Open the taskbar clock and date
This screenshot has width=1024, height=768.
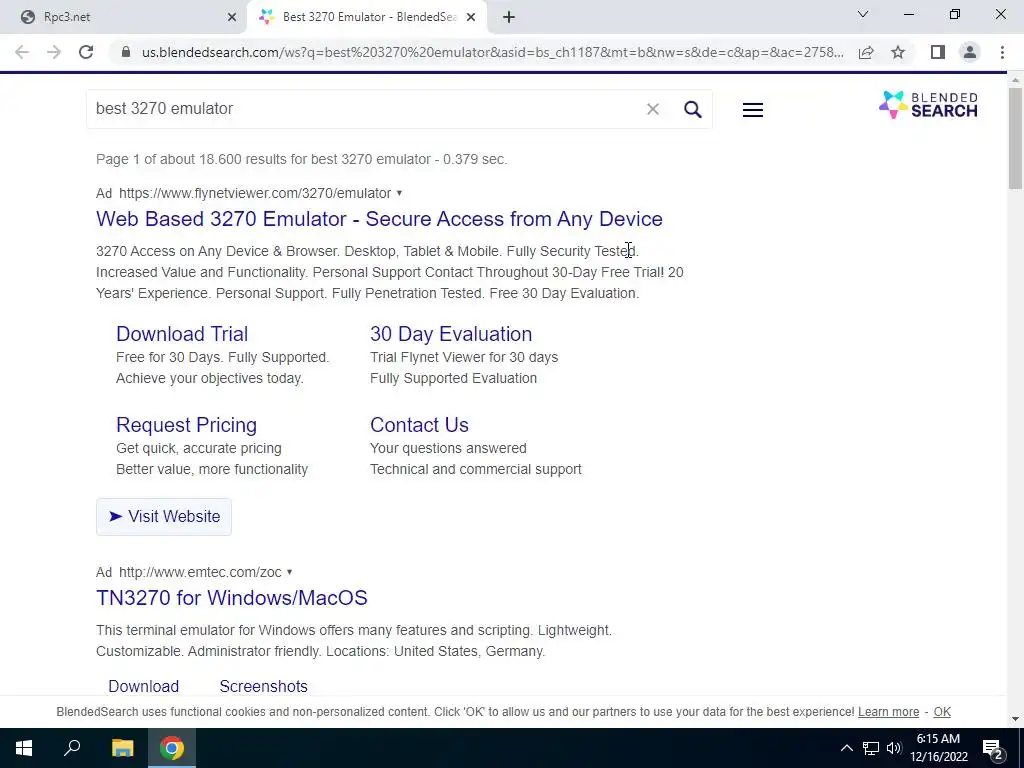click(938, 748)
